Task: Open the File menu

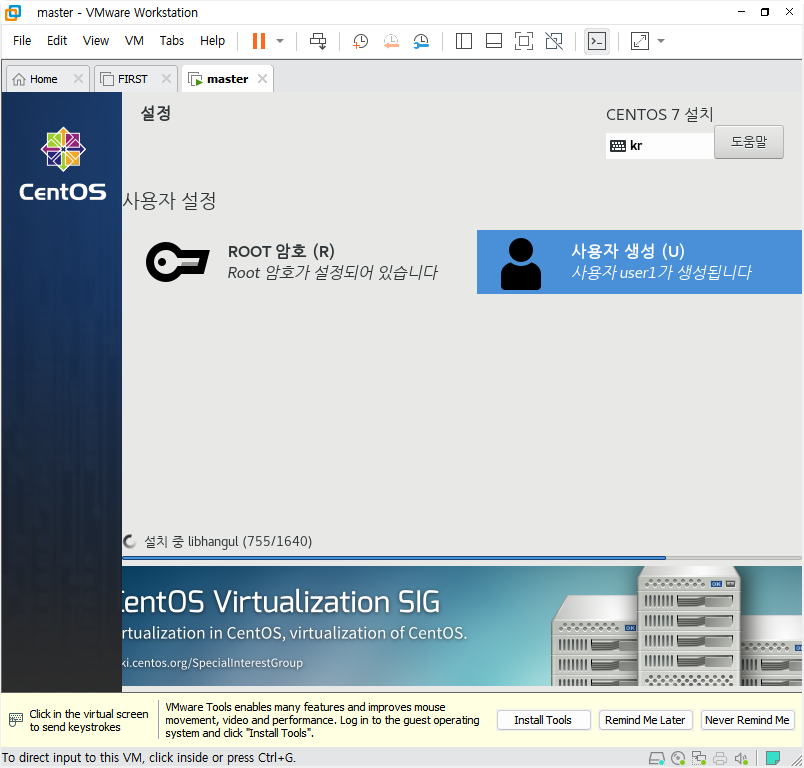Action: tap(22, 41)
